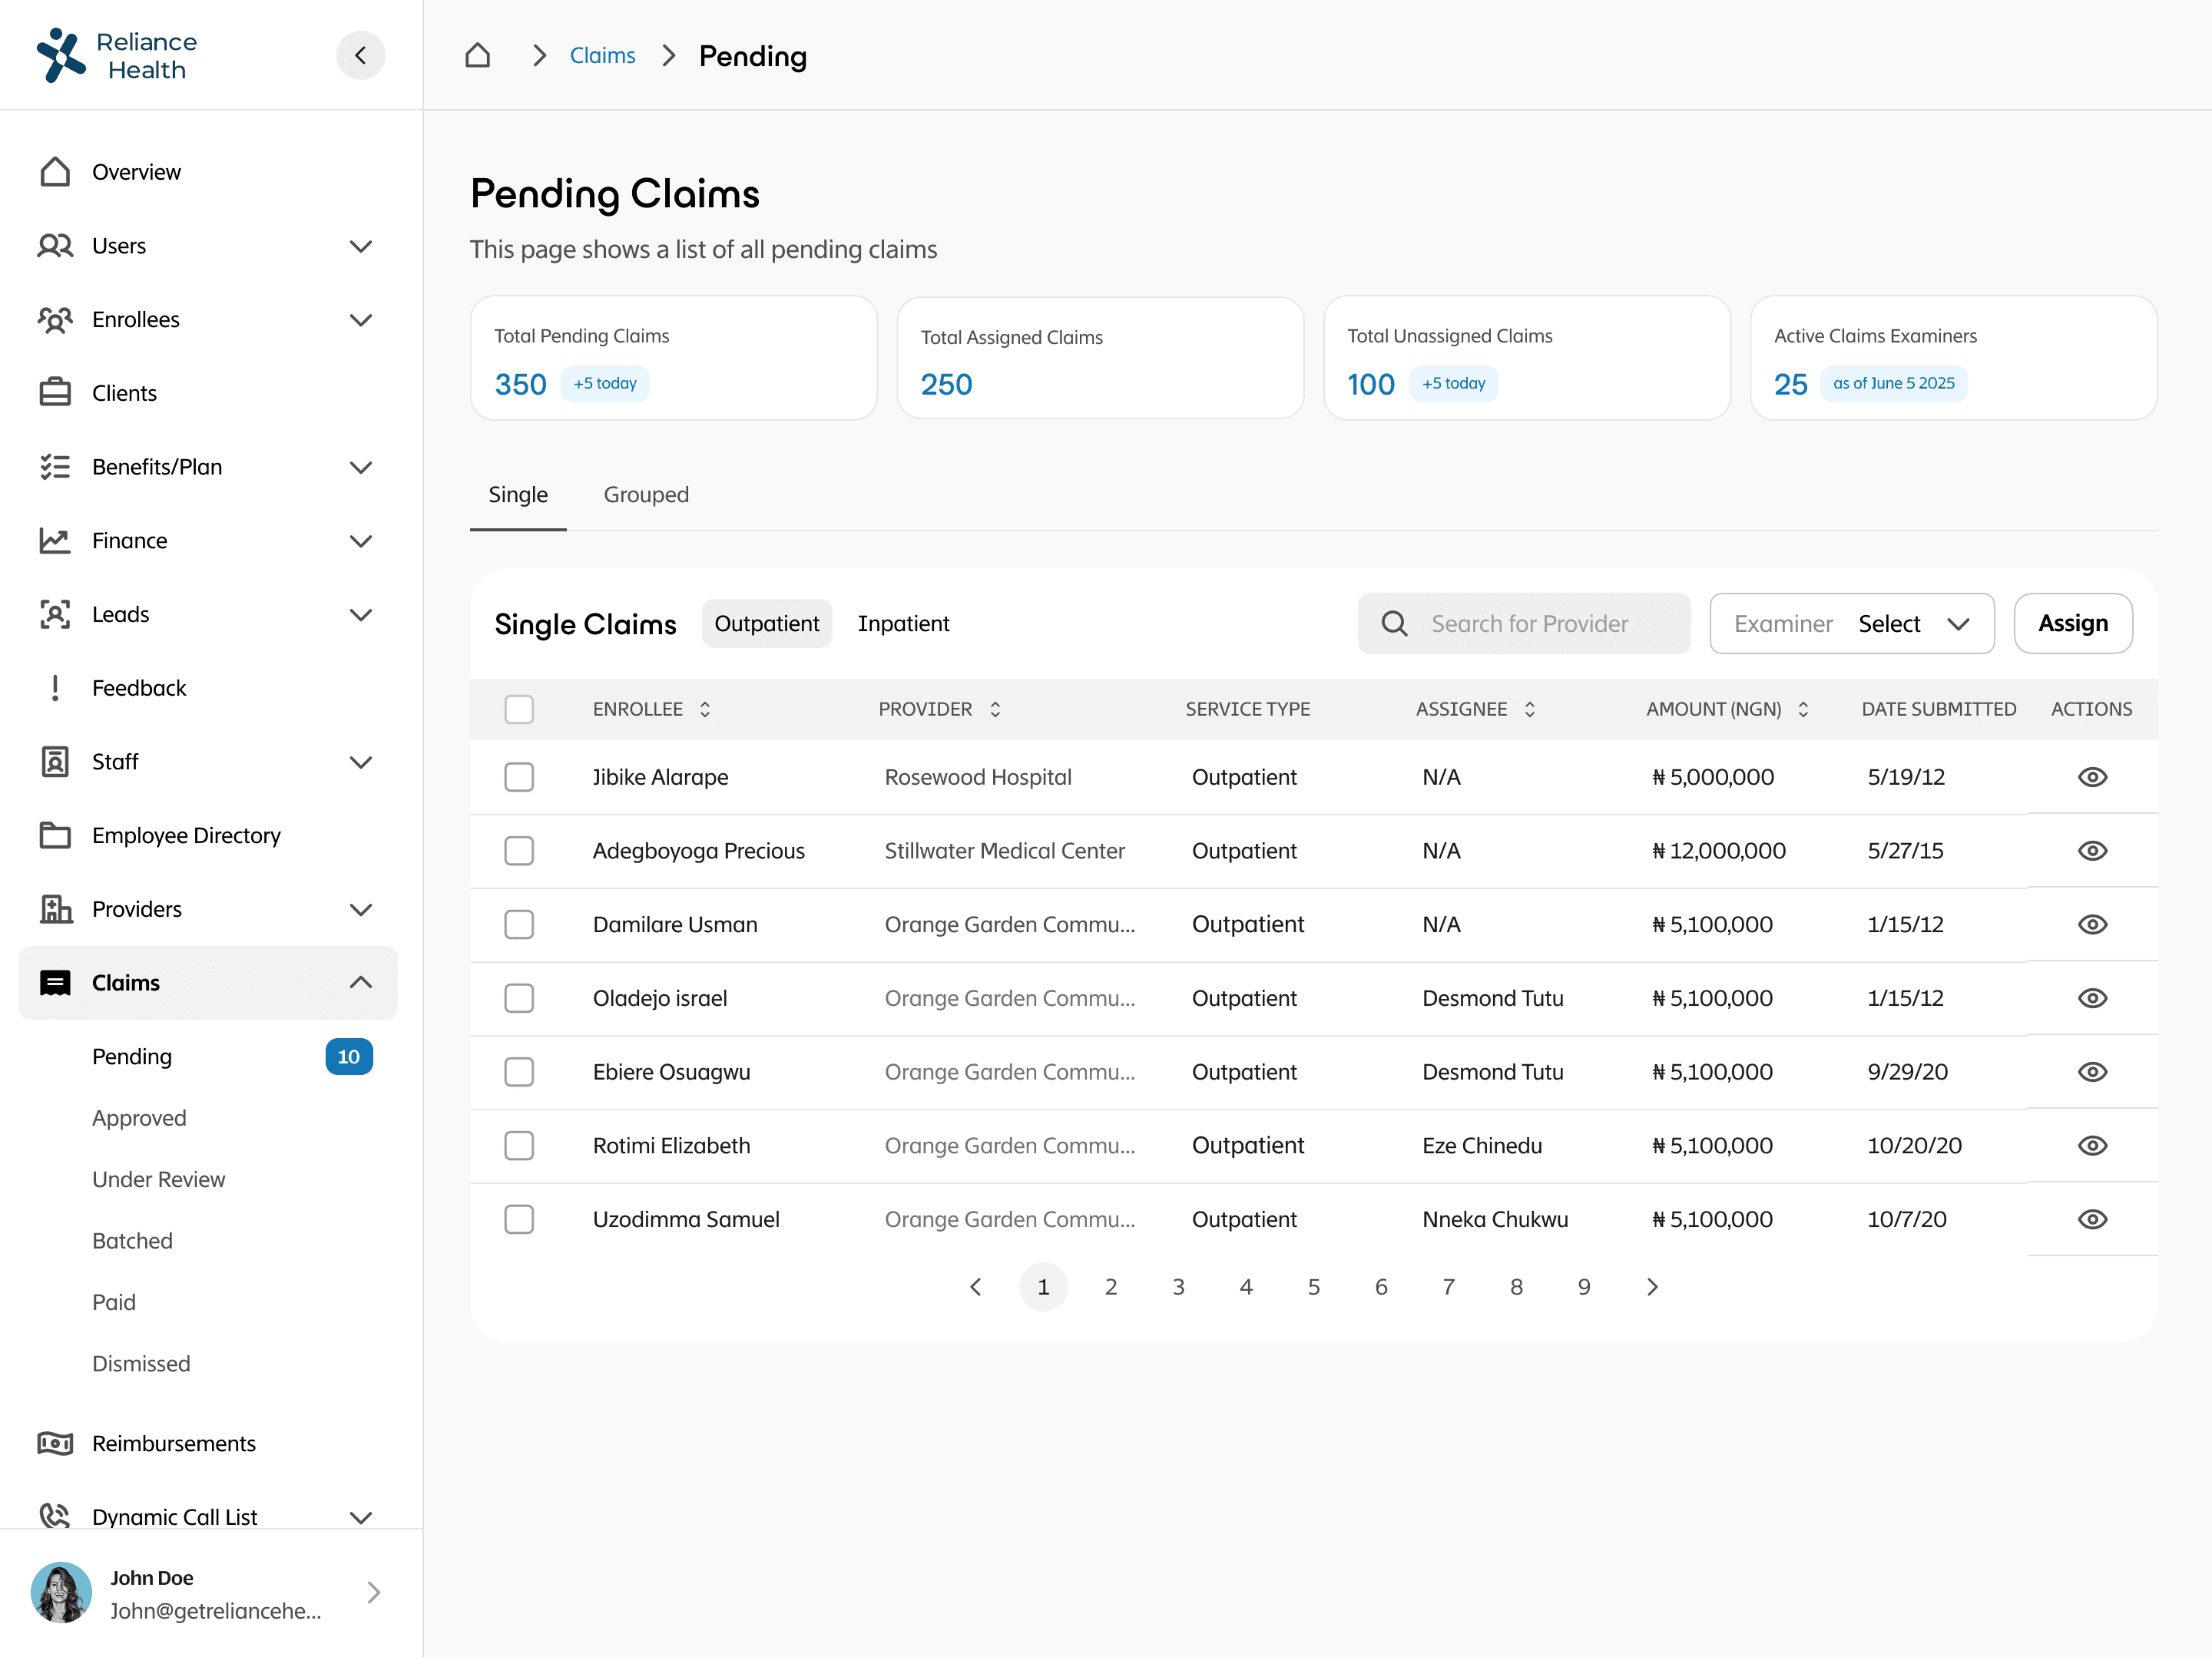2212x1657 pixels.
Task: Select checkbox for Adegboyoga Precious row
Action: click(519, 851)
